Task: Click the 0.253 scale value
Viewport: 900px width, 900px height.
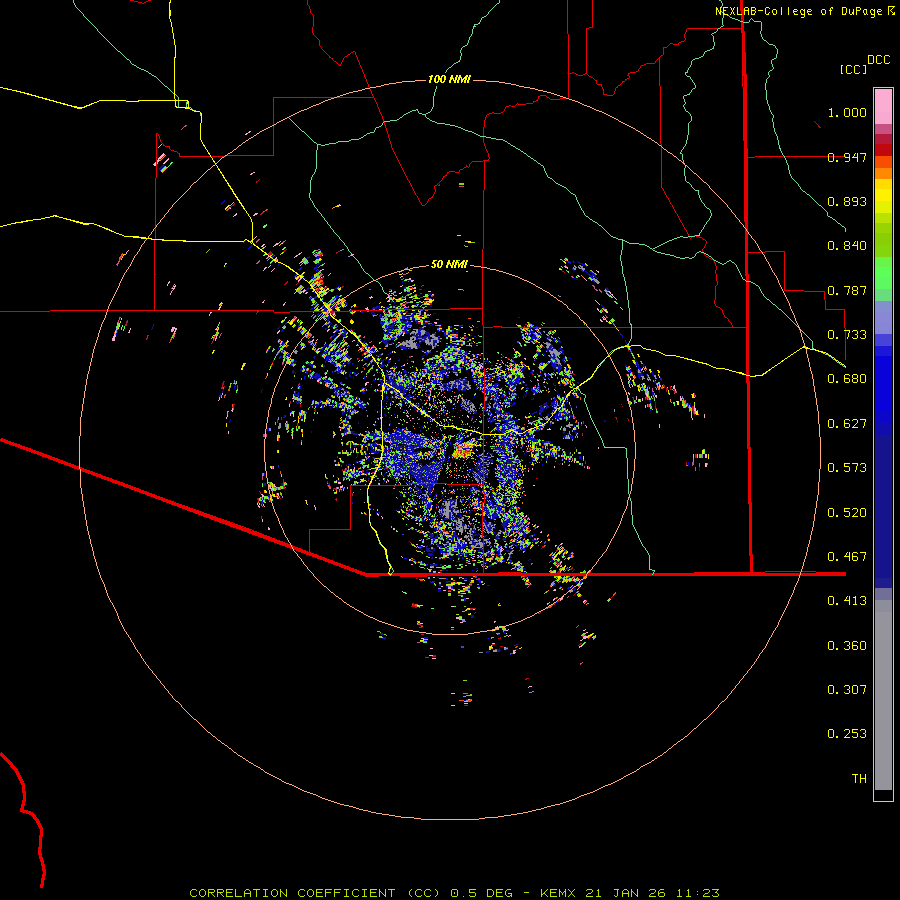Action: pyautogui.click(x=847, y=734)
